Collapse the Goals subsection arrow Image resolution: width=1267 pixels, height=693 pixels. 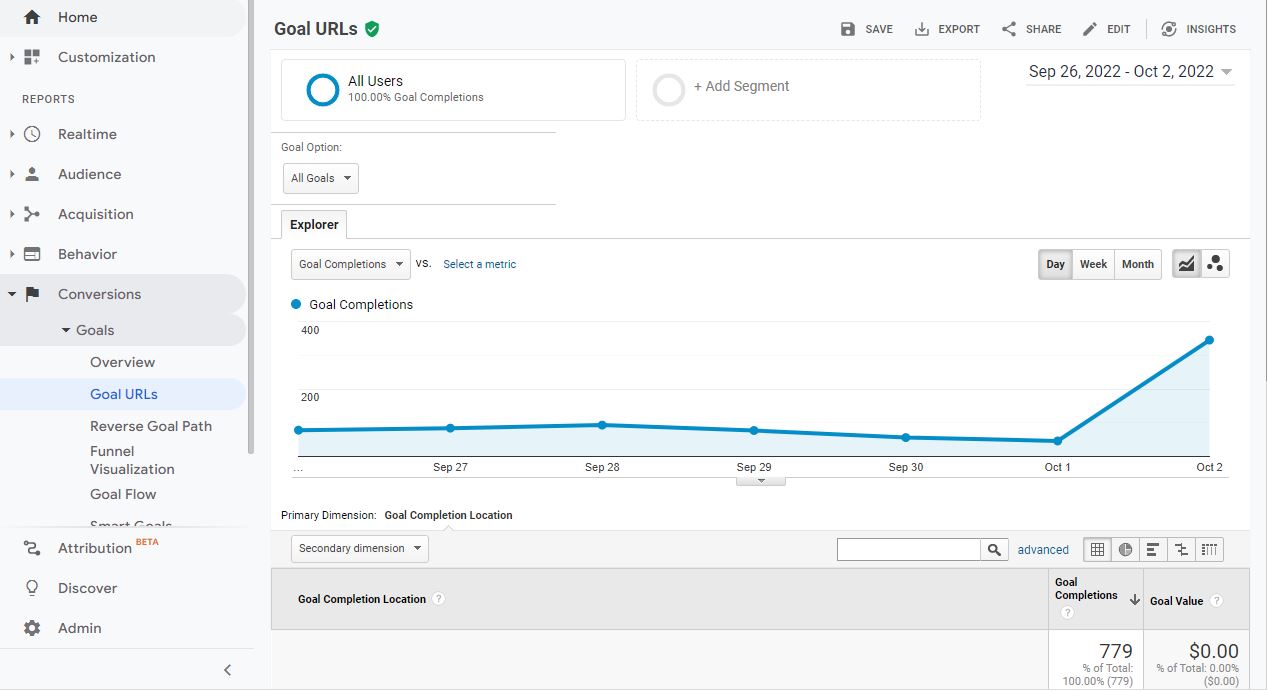(66, 330)
